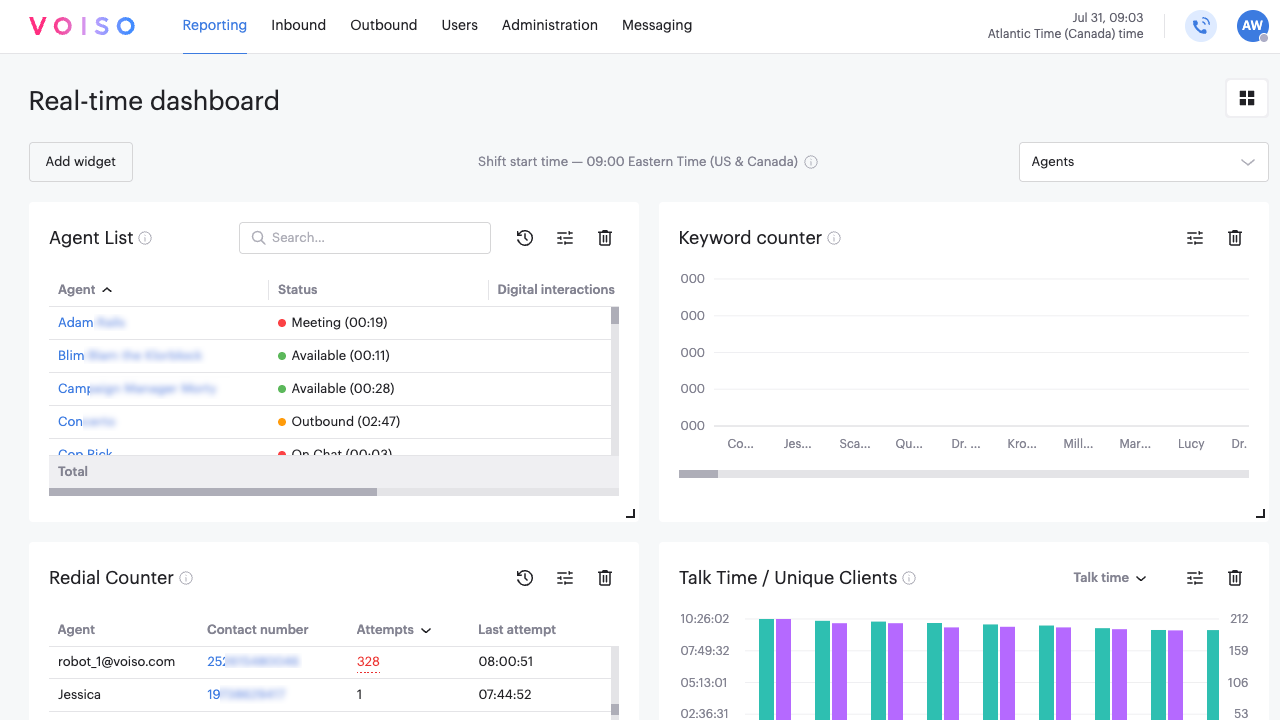
Task: Click the dashboard layout grid icon
Action: pyautogui.click(x=1246, y=98)
